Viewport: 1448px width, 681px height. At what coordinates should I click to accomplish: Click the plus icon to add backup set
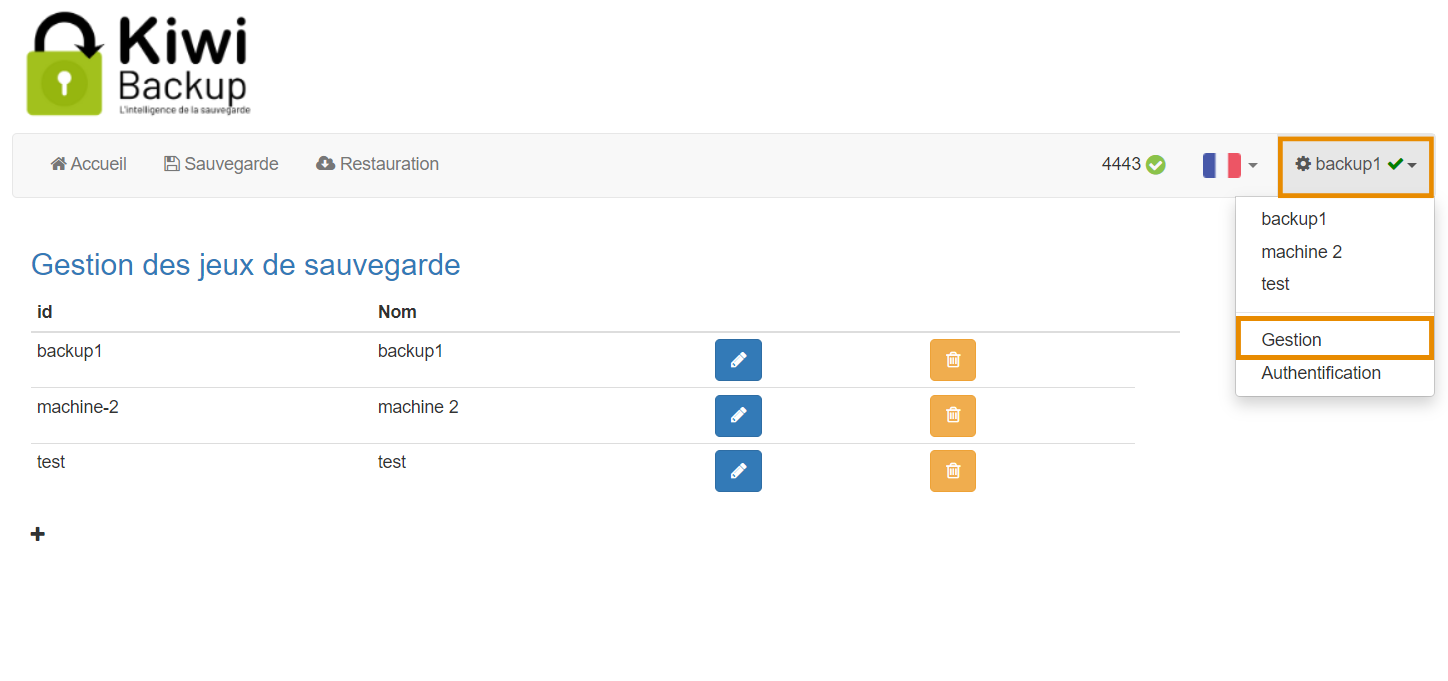[38, 534]
